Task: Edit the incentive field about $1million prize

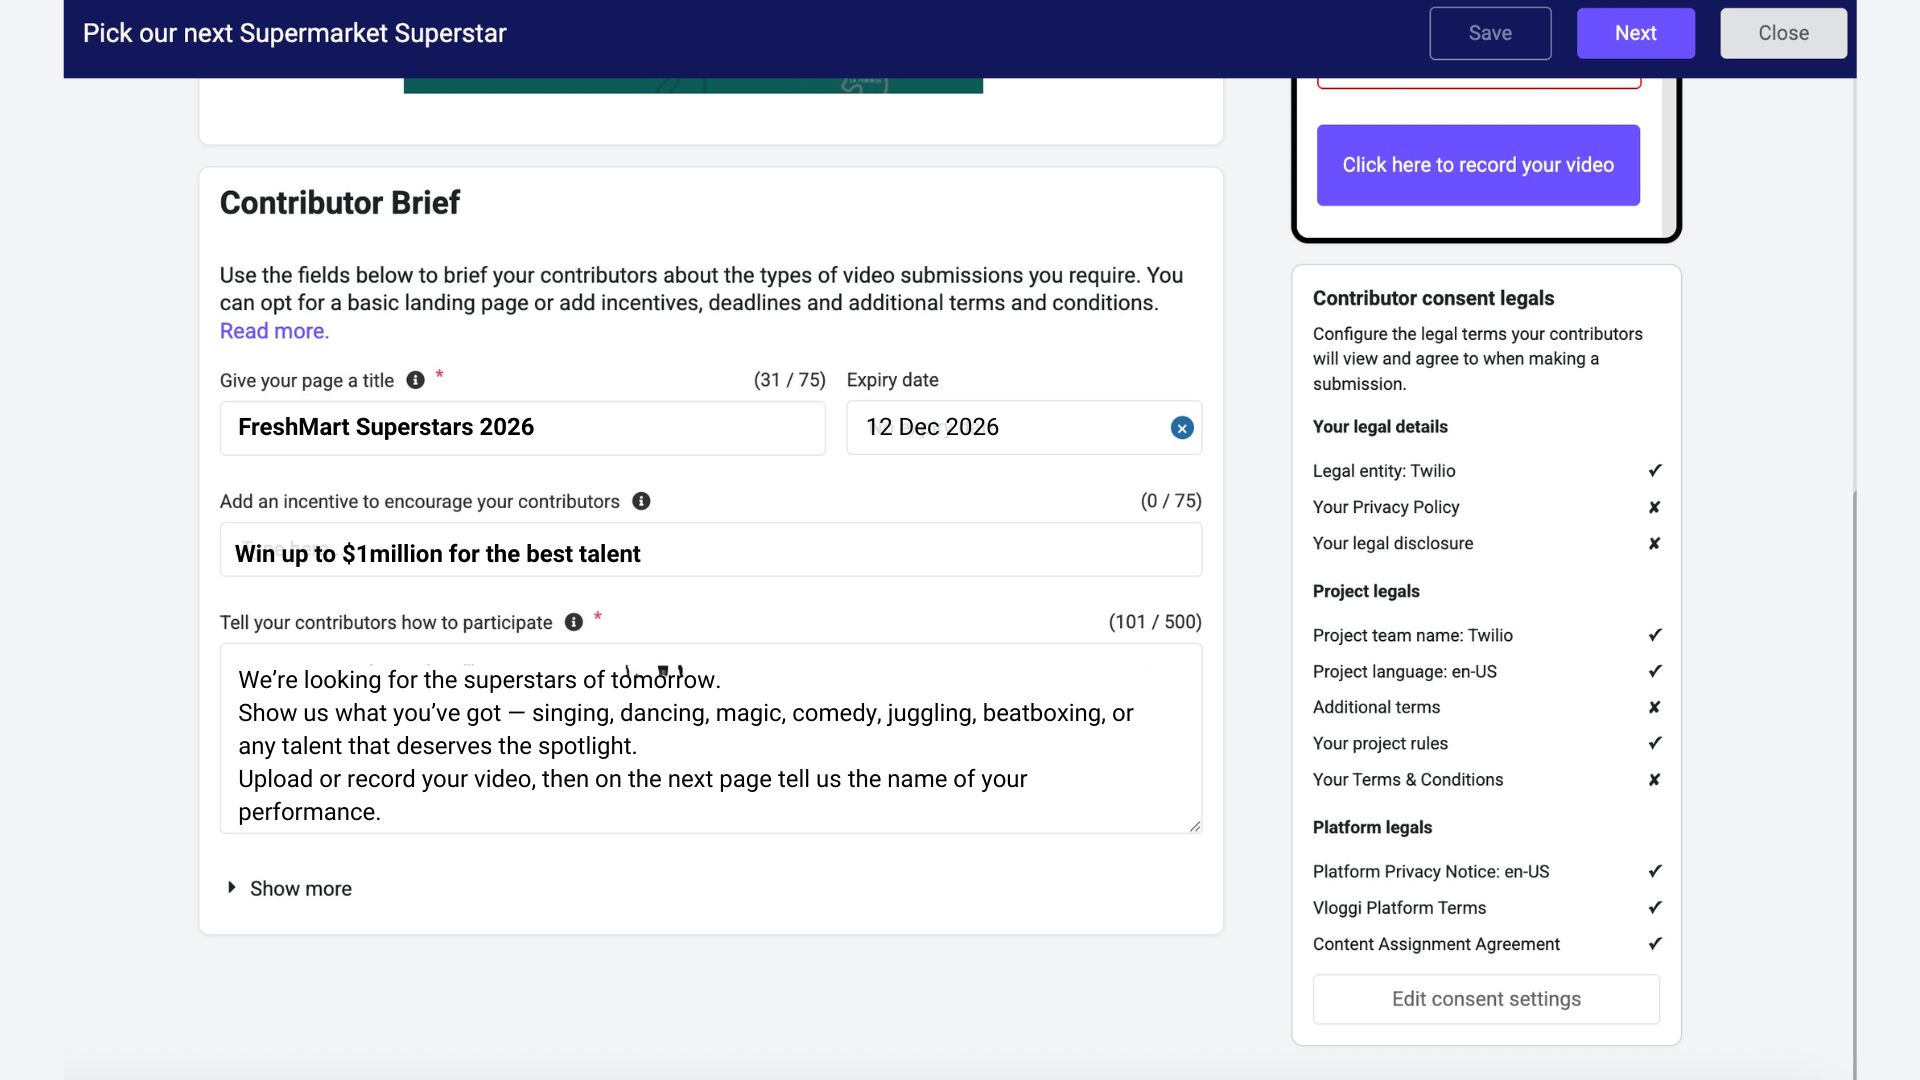Action: point(711,549)
